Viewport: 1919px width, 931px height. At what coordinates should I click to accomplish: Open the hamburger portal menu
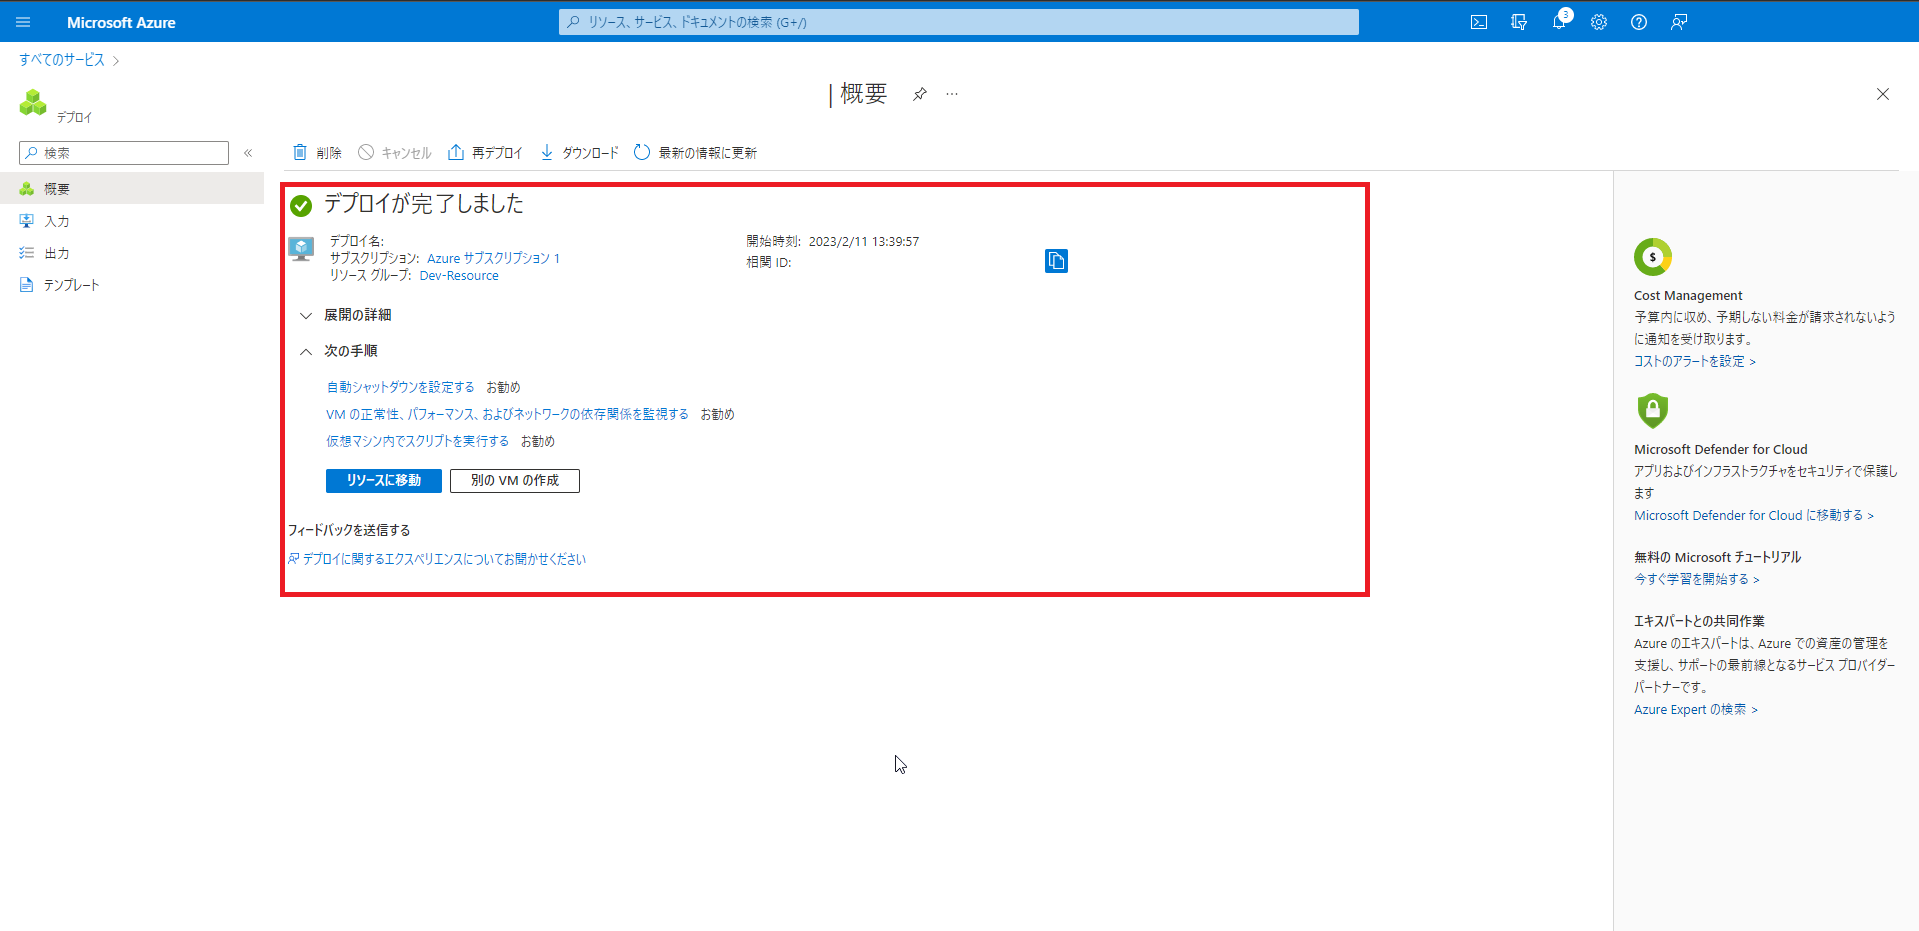(x=23, y=22)
